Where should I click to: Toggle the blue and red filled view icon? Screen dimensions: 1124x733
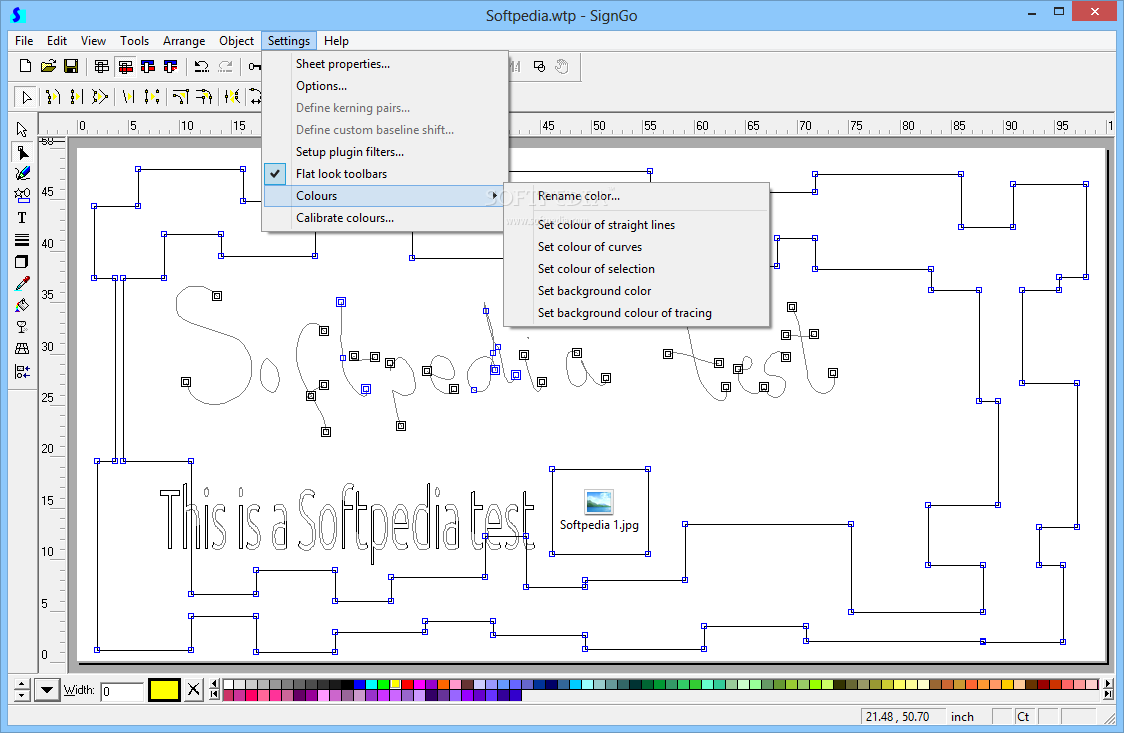(x=148, y=67)
